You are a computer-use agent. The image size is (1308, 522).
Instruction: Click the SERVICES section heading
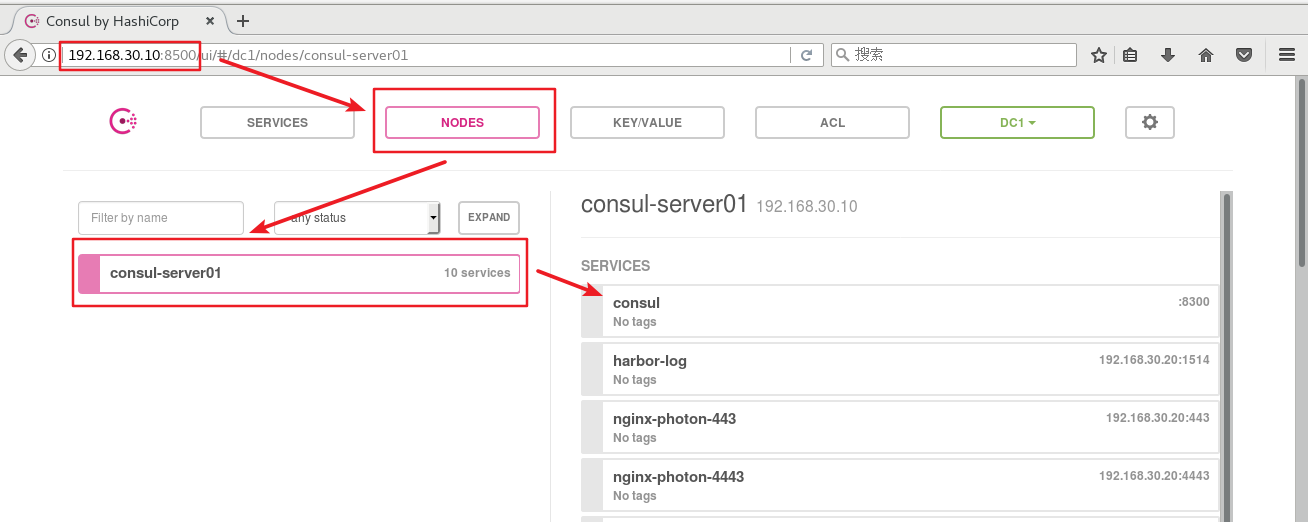(615, 266)
